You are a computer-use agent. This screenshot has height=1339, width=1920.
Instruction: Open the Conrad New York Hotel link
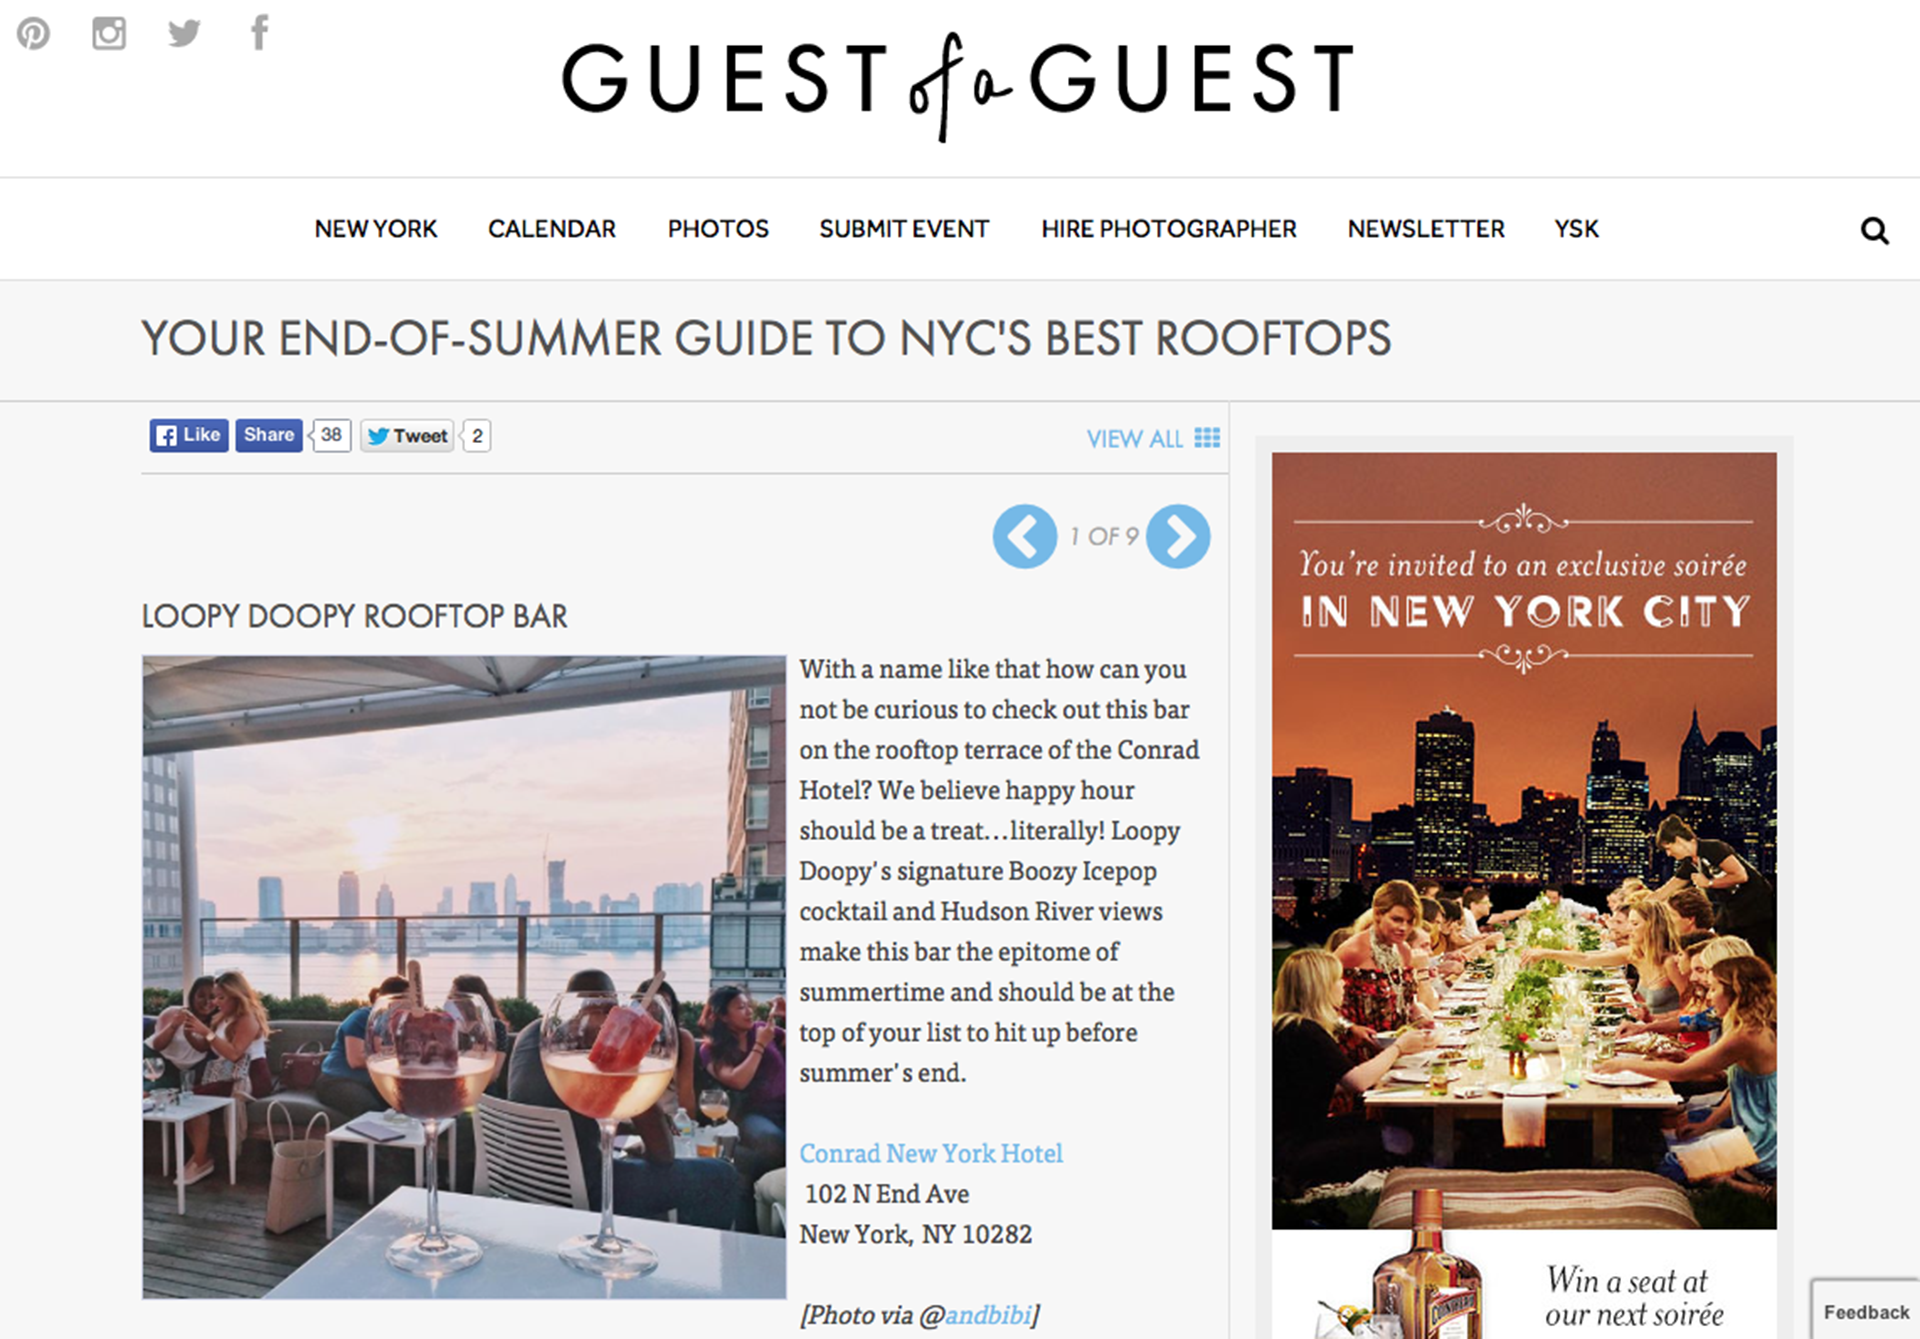pyautogui.click(x=931, y=1154)
